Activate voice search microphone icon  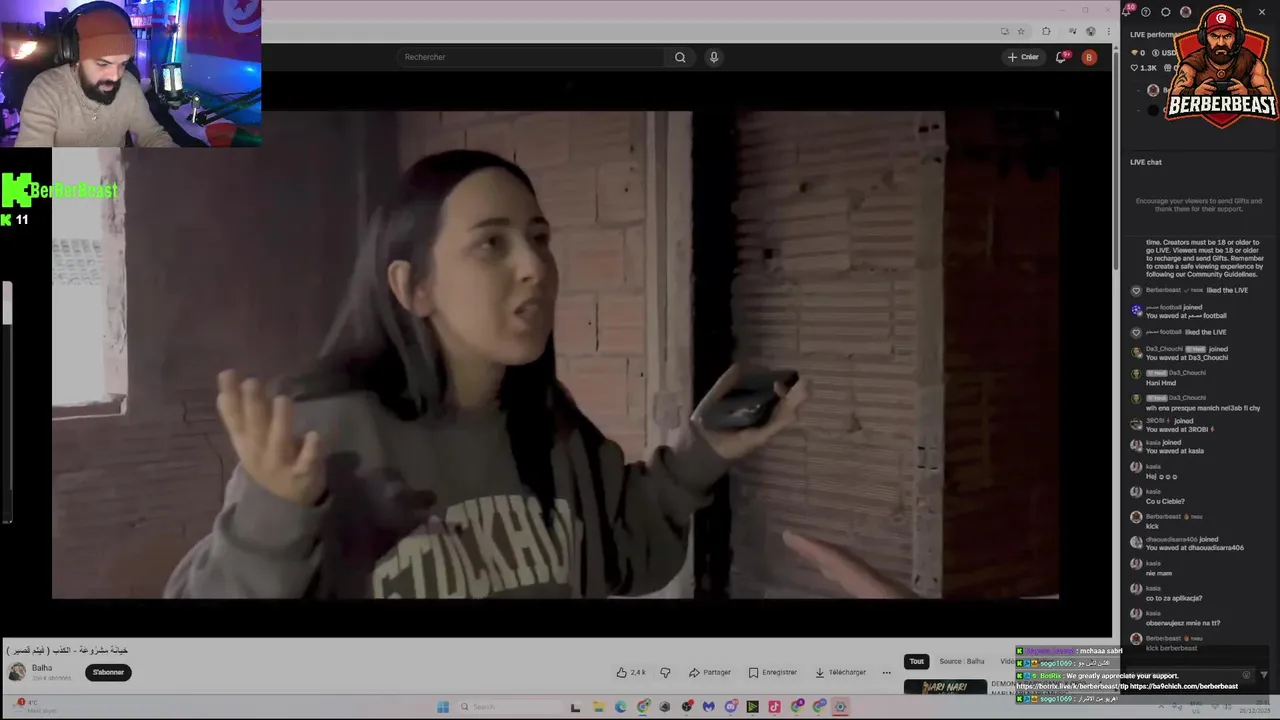[714, 57]
